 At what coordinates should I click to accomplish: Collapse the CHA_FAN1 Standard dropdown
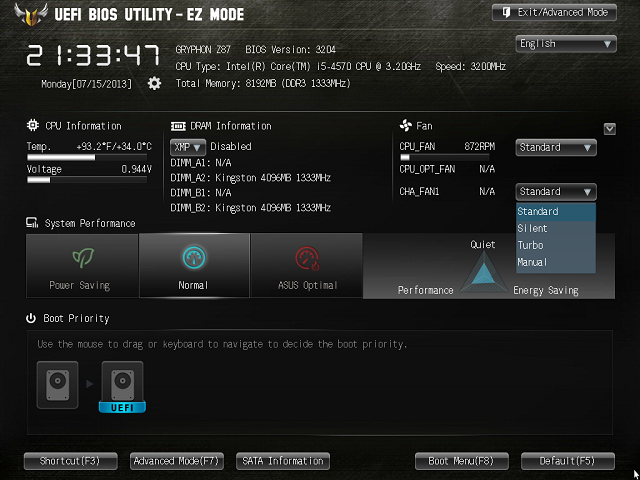tap(556, 192)
